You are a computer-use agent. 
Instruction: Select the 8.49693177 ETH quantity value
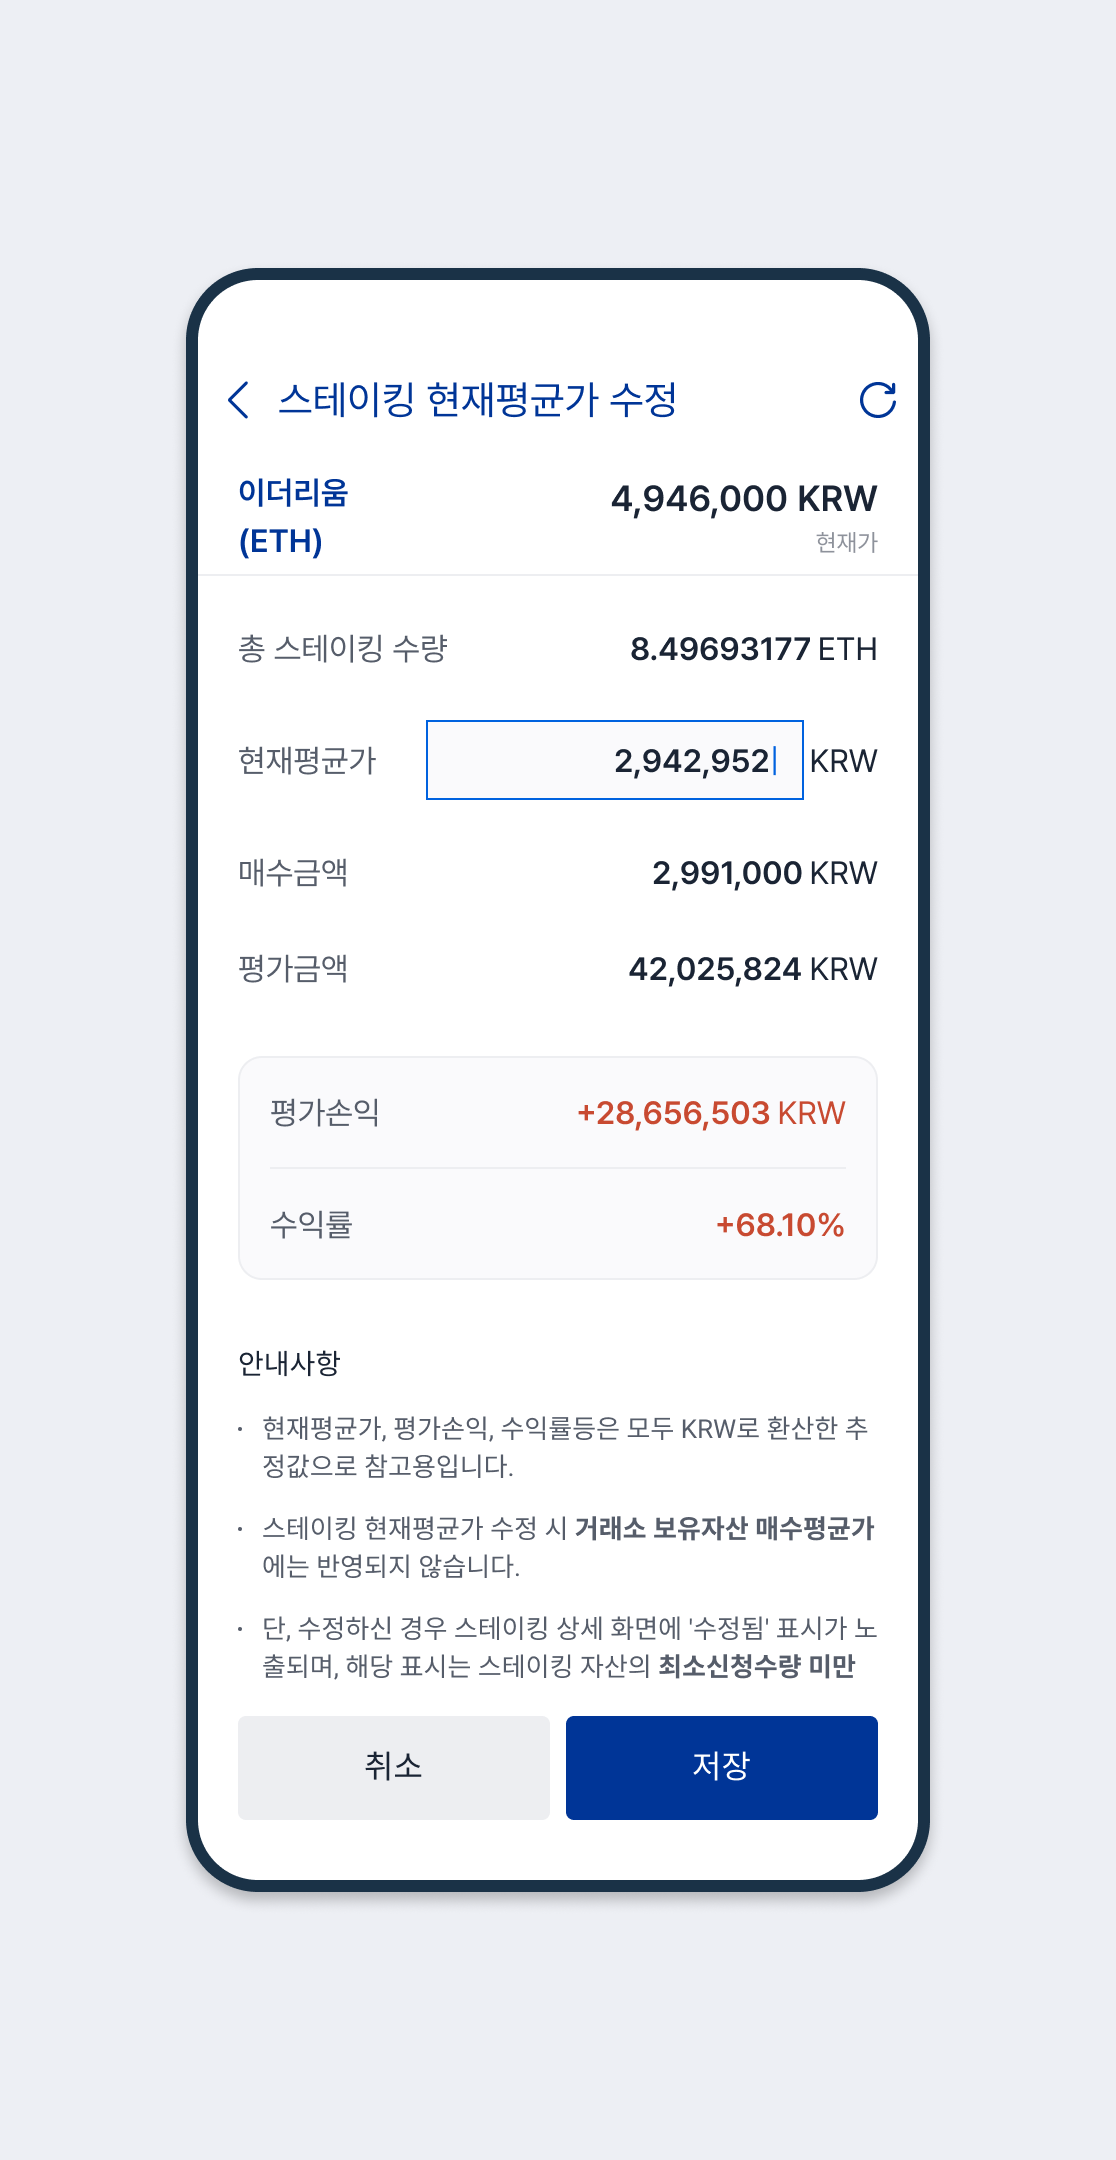pyautogui.click(x=752, y=649)
